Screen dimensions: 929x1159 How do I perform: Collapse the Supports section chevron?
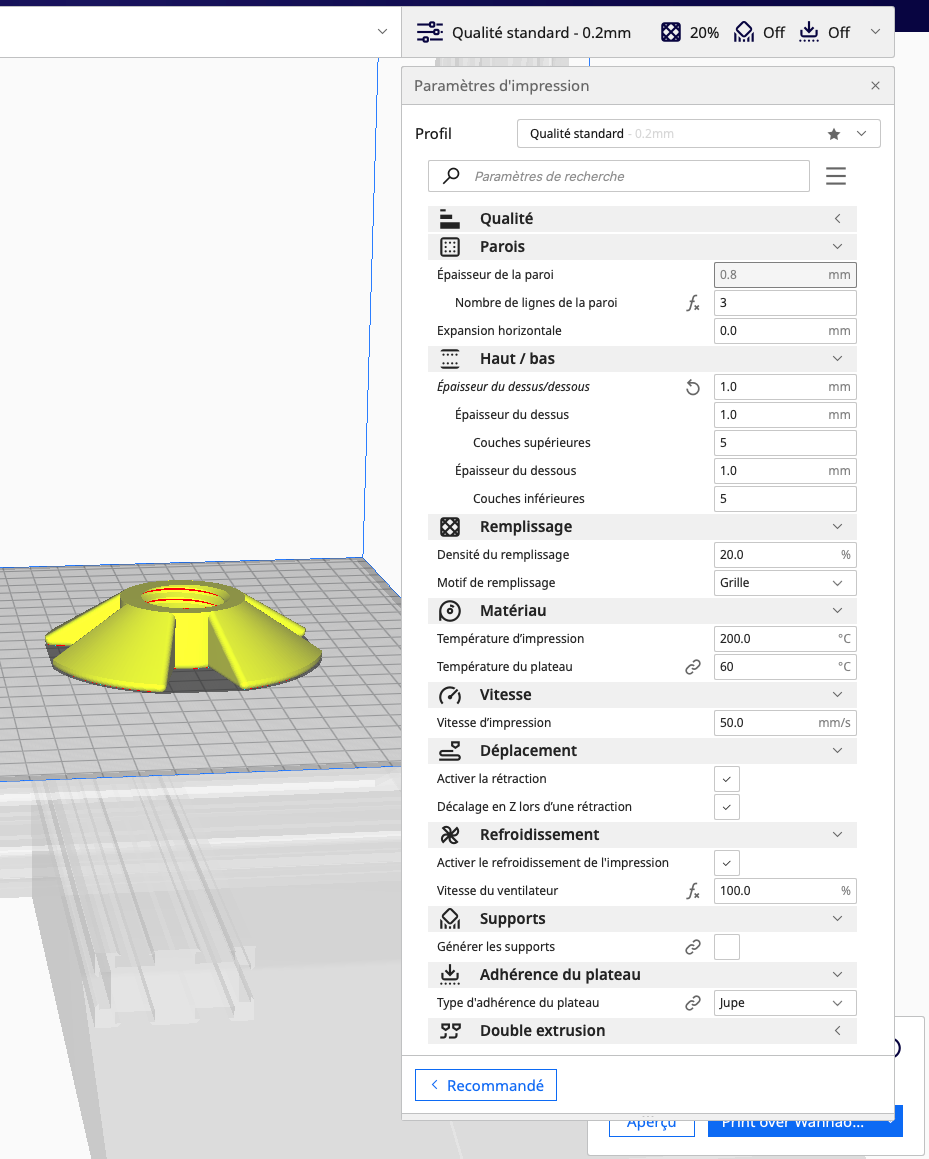[x=837, y=919]
